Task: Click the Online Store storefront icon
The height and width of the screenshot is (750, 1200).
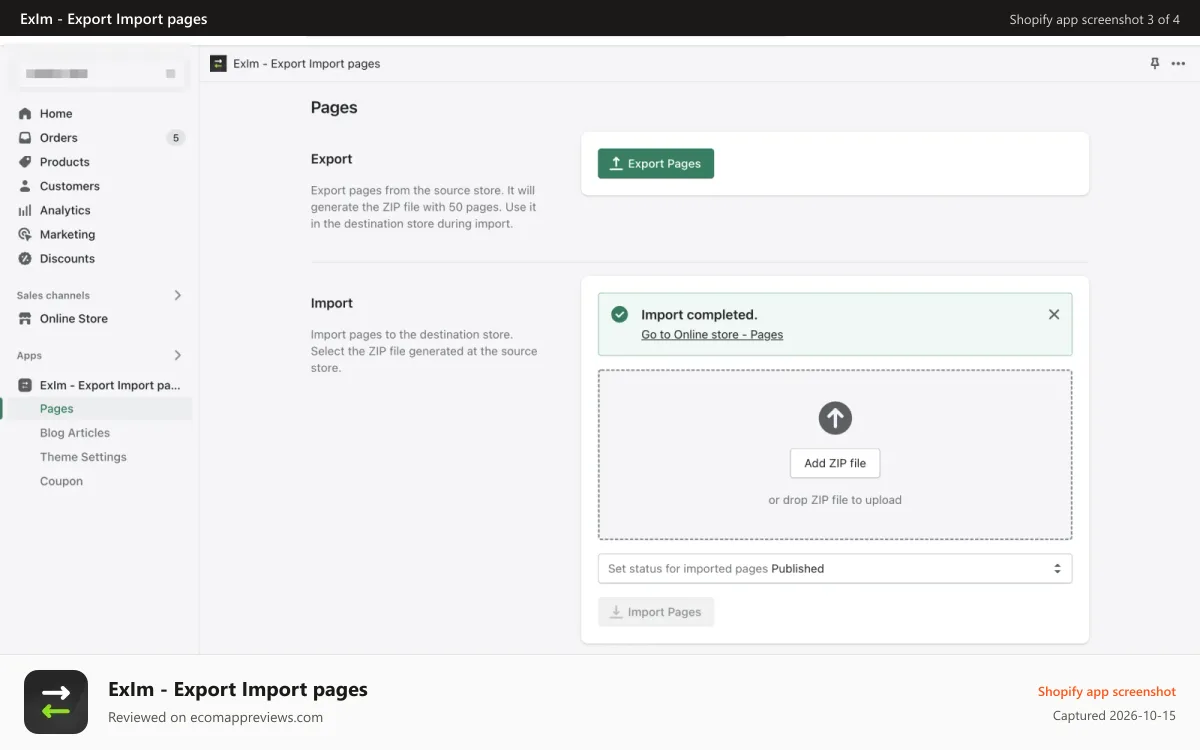Action: 25,319
